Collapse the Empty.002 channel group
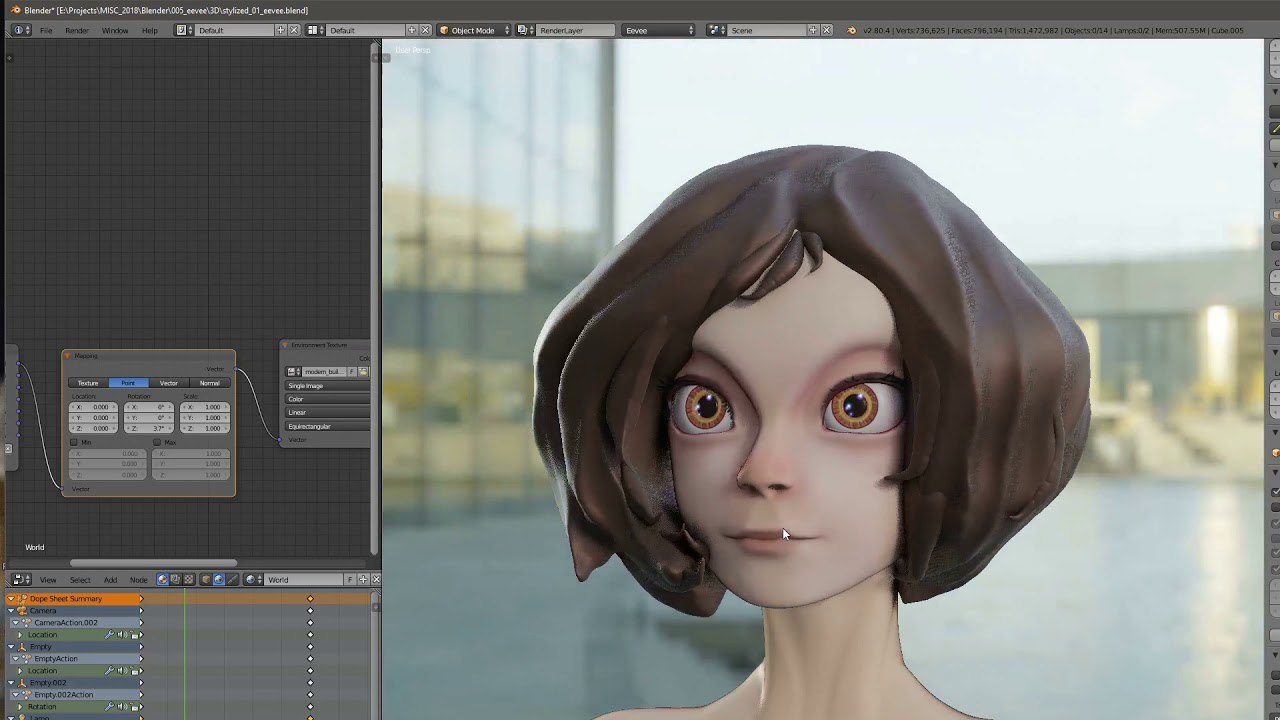1280x720 pixels. (11, 683)
